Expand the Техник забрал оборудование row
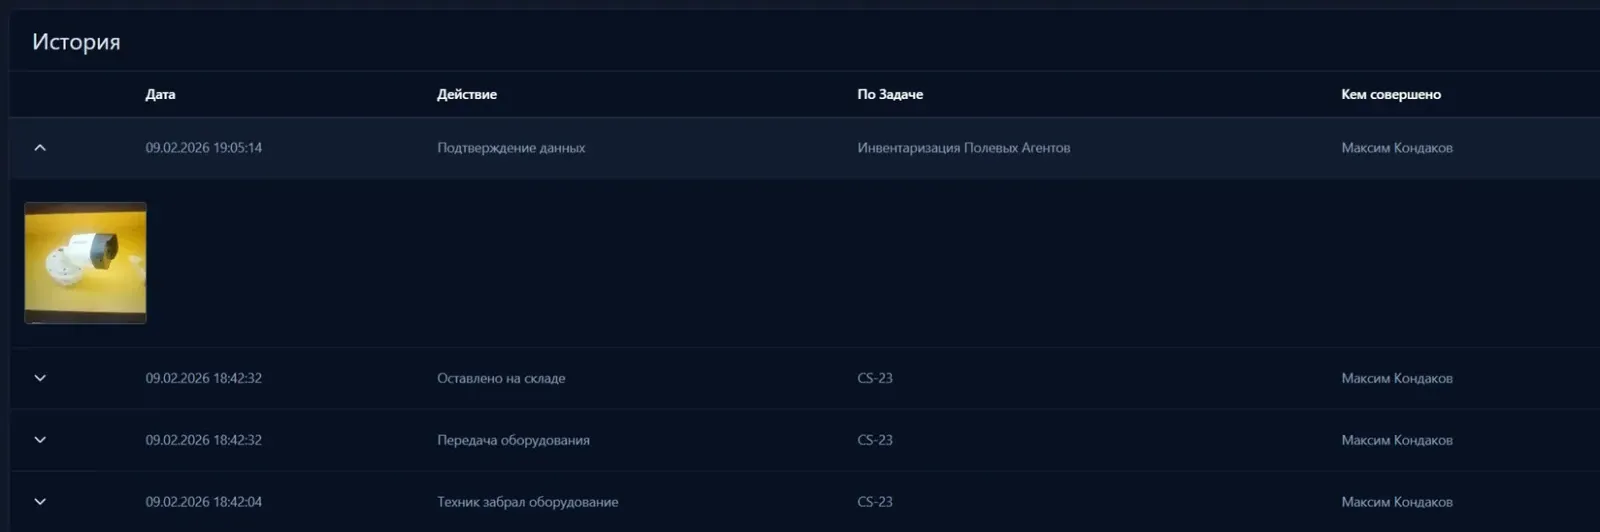Viewport: 1600px width, 532px height. coord(40,502)
